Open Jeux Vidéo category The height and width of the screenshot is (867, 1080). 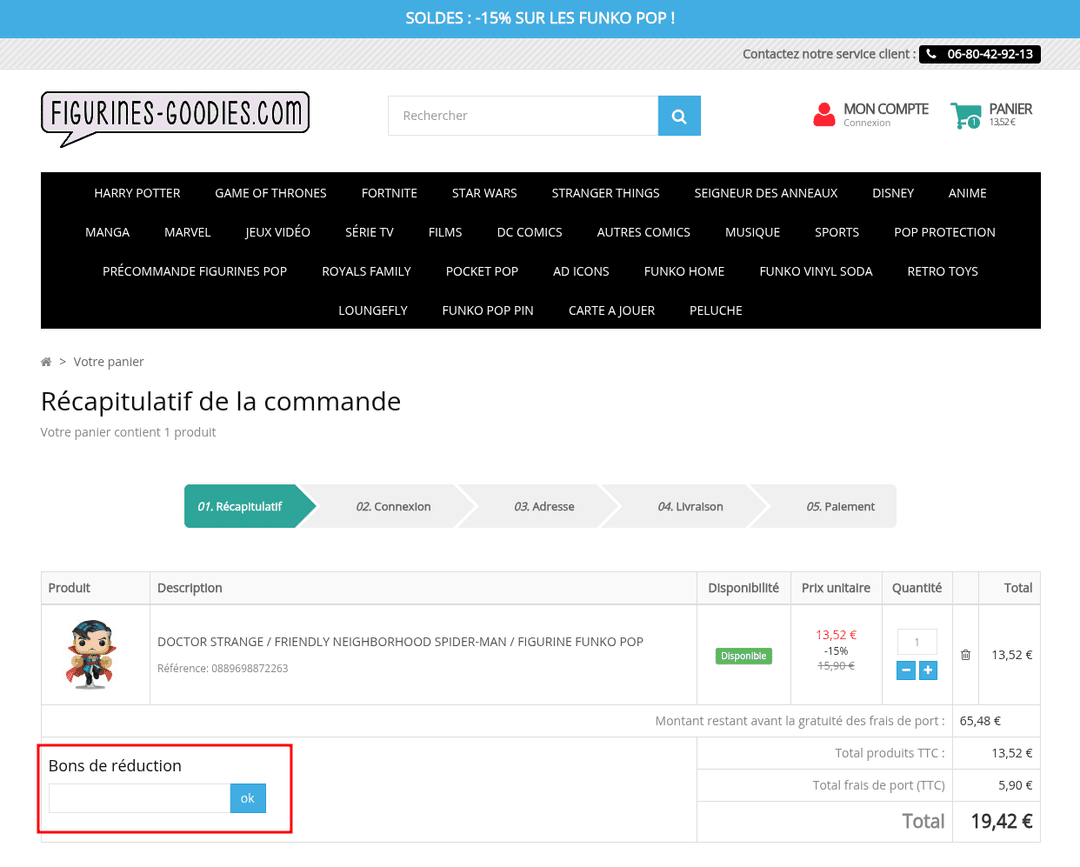click(278, 232)
